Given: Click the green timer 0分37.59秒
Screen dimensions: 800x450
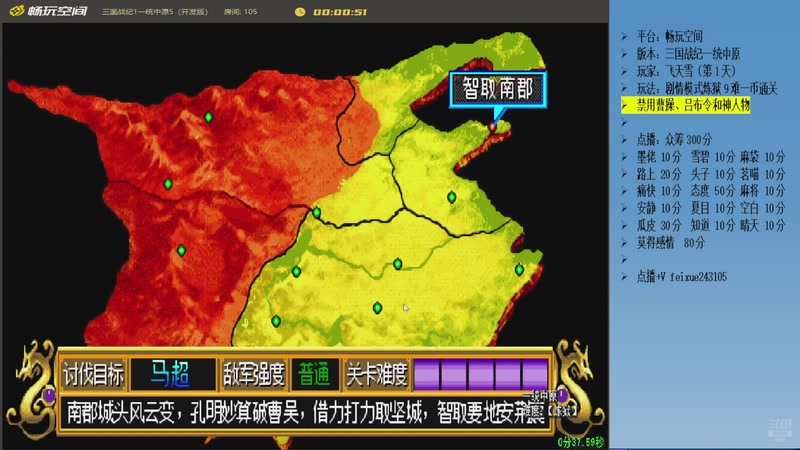Looking at the screenshot, I should (581, 442).
